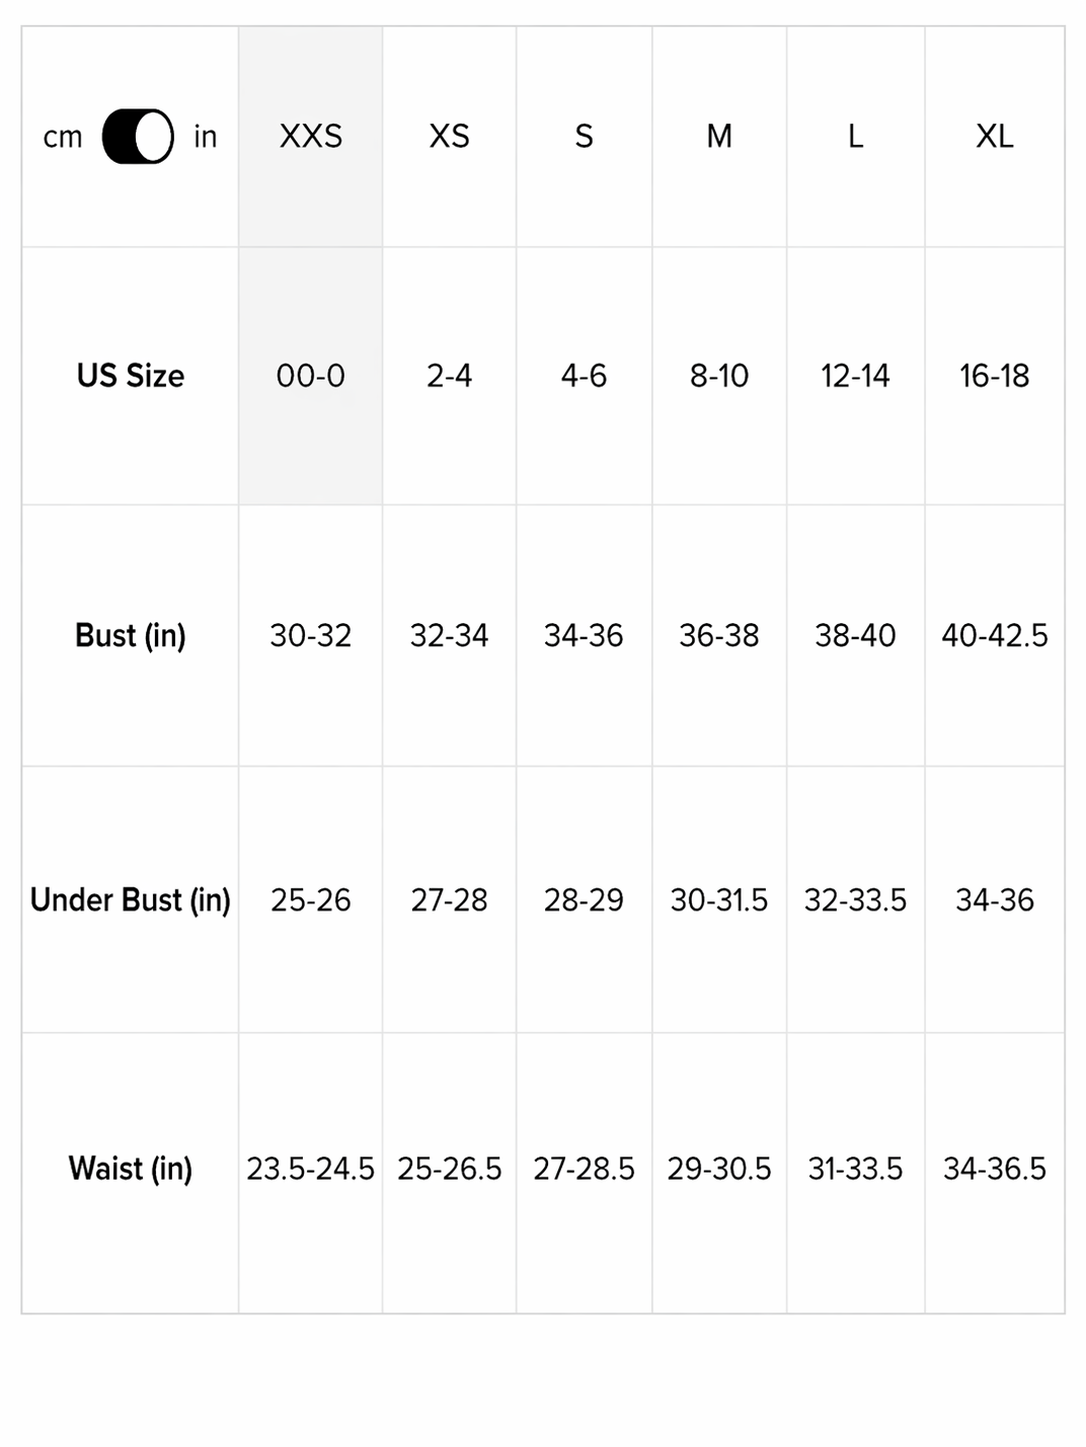Screen dimensions: 1086x1447
Task: Select the 30-31.5 under bust cell
Action: click(x=719, y=900)
